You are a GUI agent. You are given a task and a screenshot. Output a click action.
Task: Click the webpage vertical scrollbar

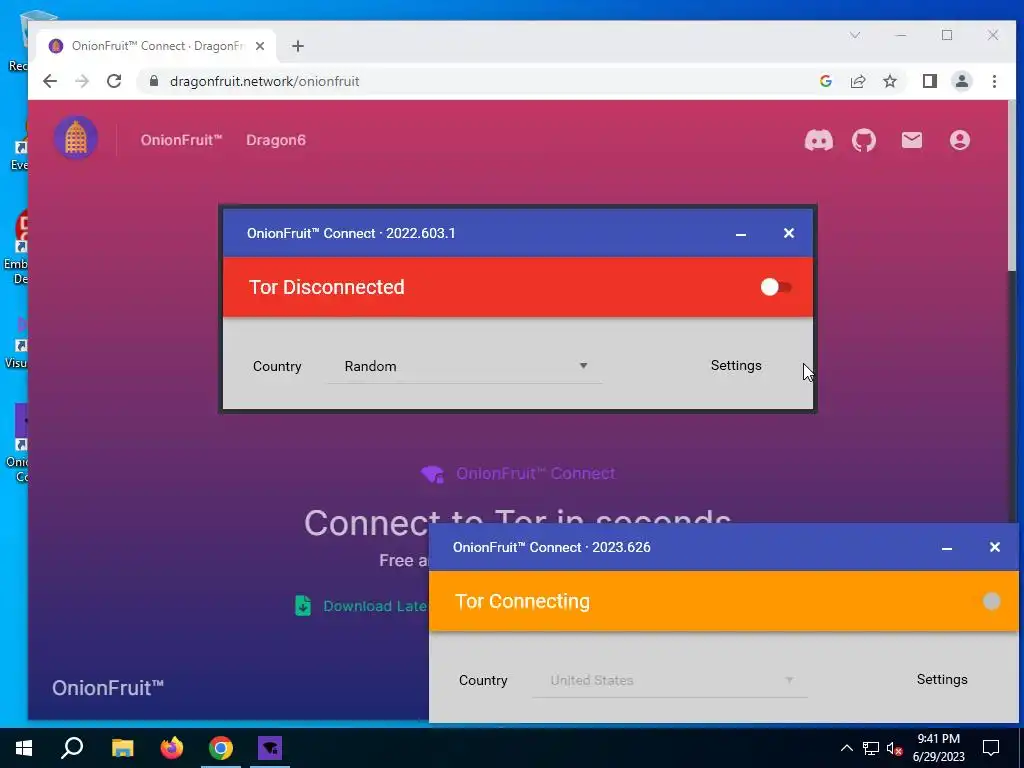pyautogui.click(x=1012, y=185)
